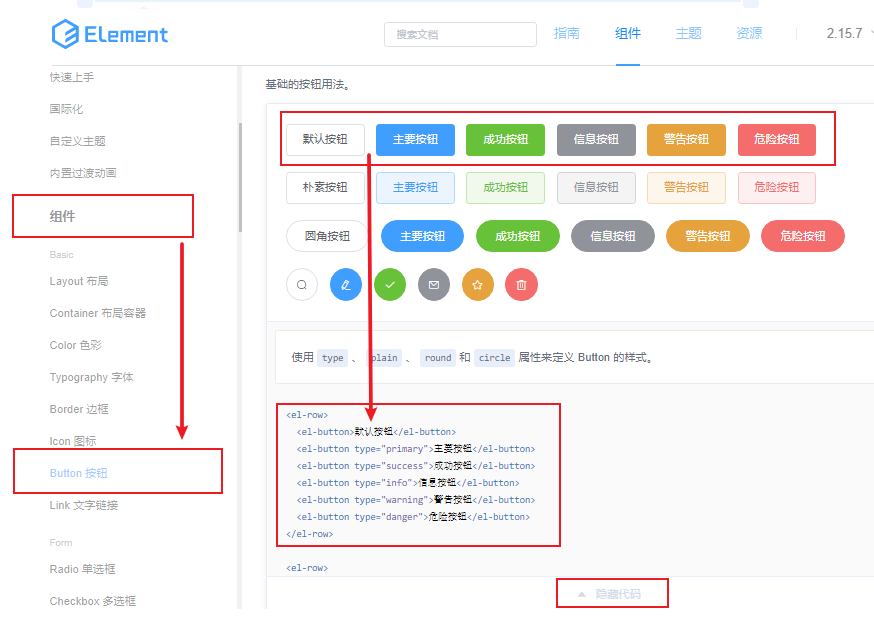Click the type="info" code line
This screenshot has width=874, height=630.
pos(408,483)
